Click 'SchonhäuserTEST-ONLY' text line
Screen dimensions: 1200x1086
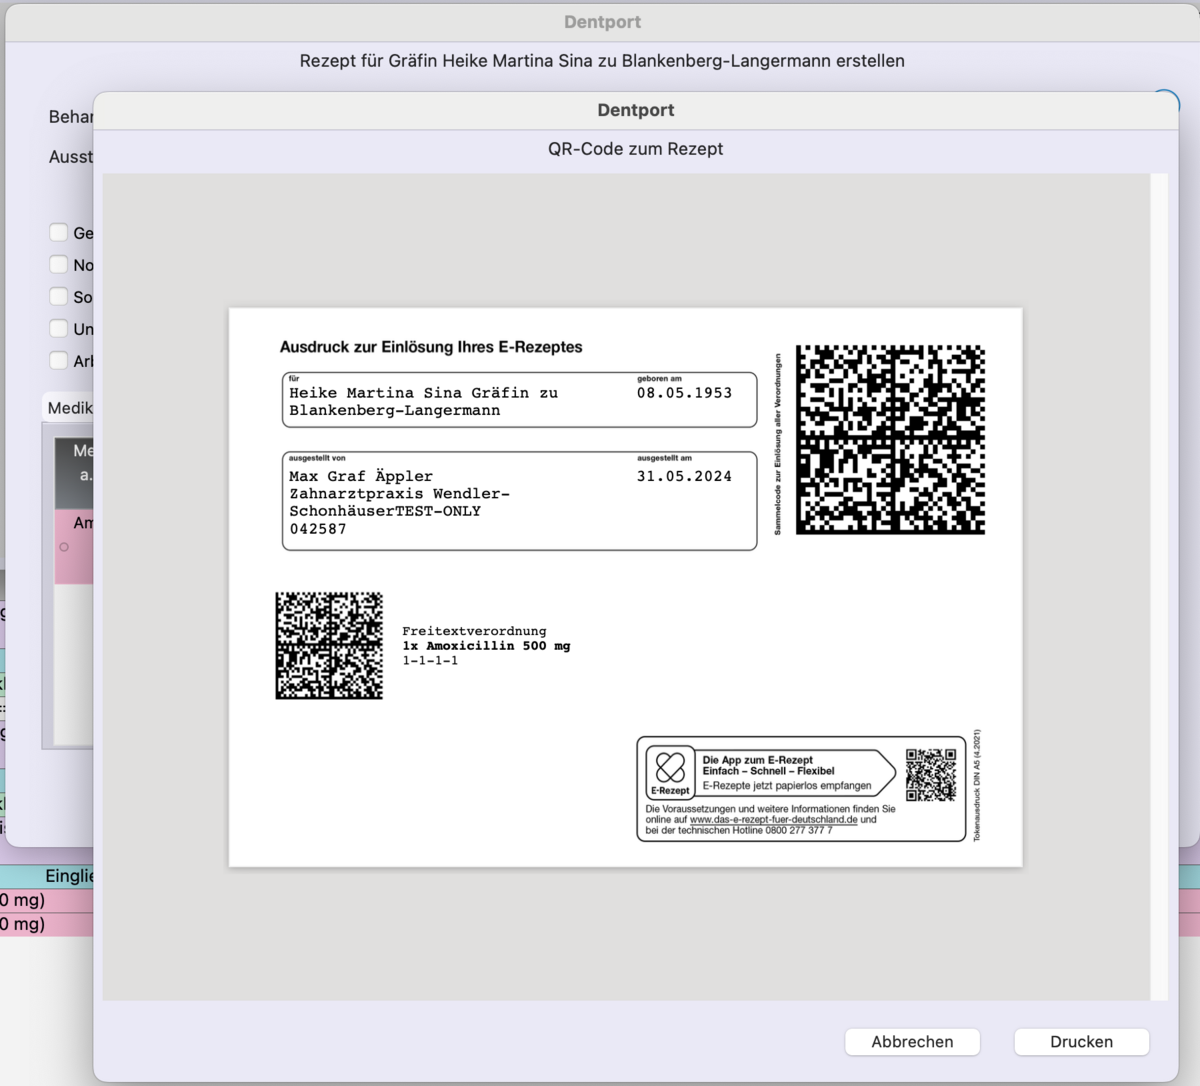coord(385,511)
